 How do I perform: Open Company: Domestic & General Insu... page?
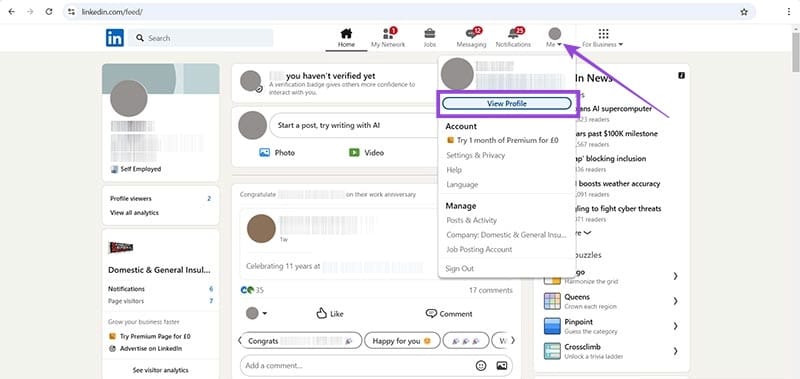tap(506, 235)
